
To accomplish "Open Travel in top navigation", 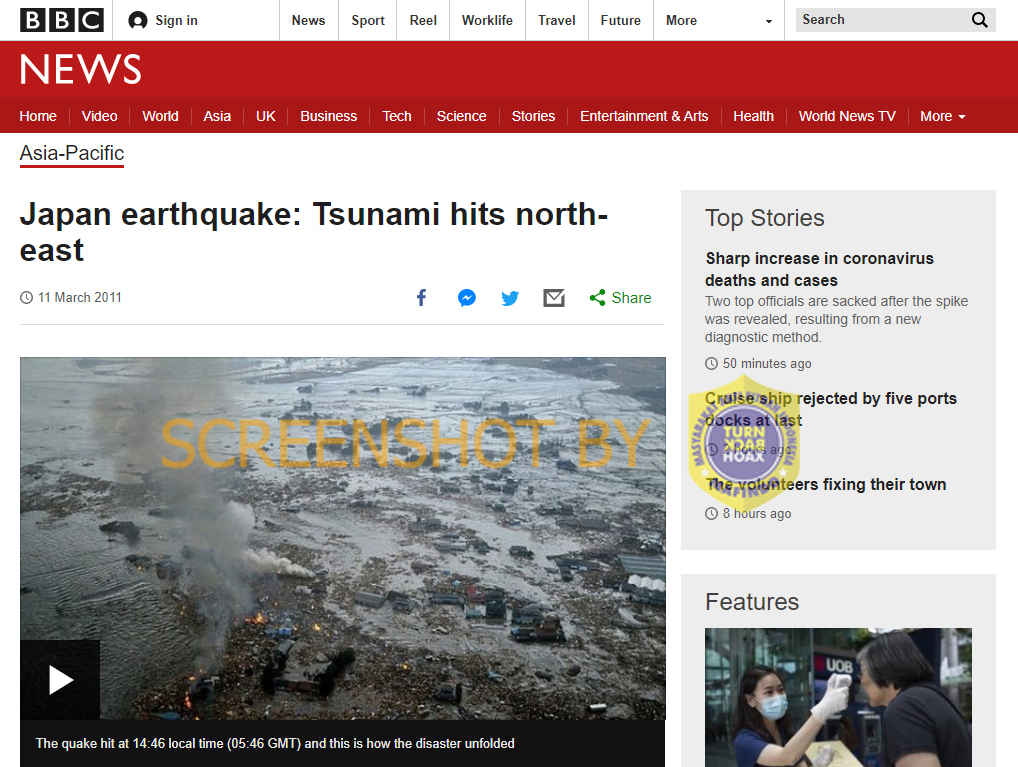I will [557, 20].
